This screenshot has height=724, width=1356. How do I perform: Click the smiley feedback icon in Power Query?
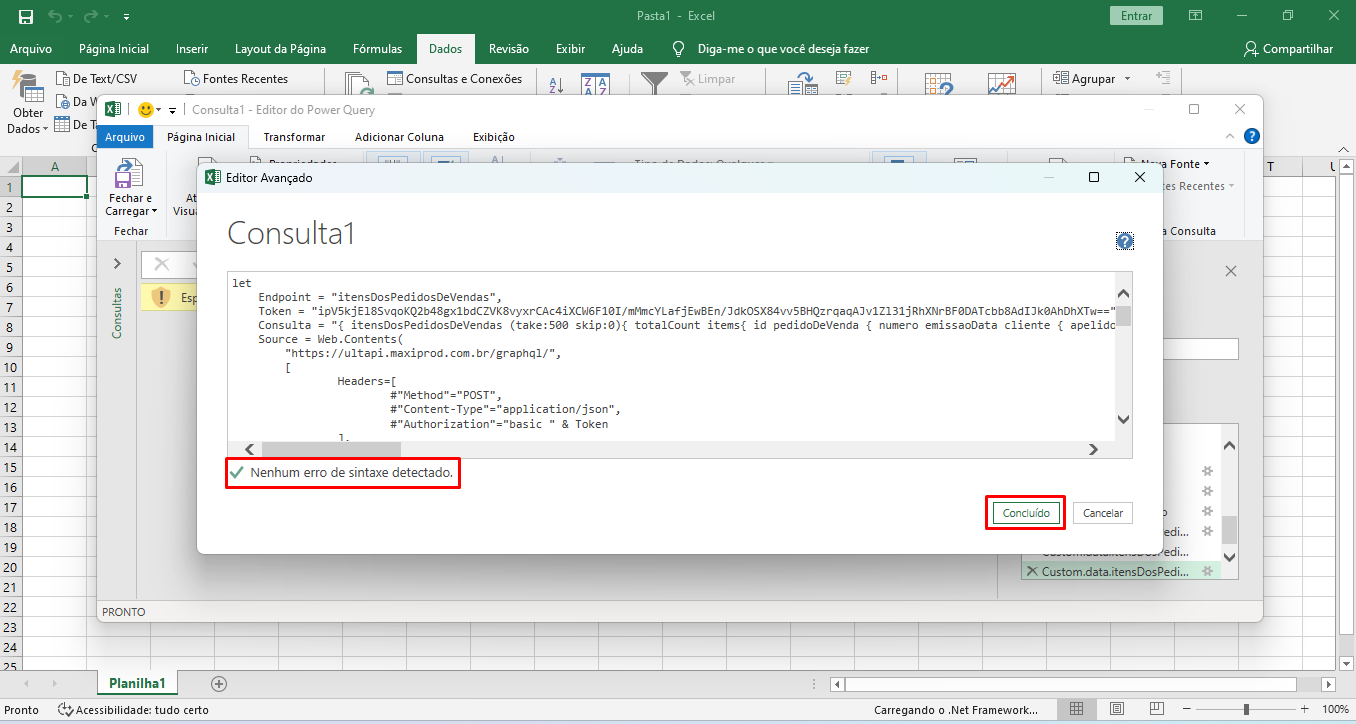pyautogui.click(x=146, y=110)
